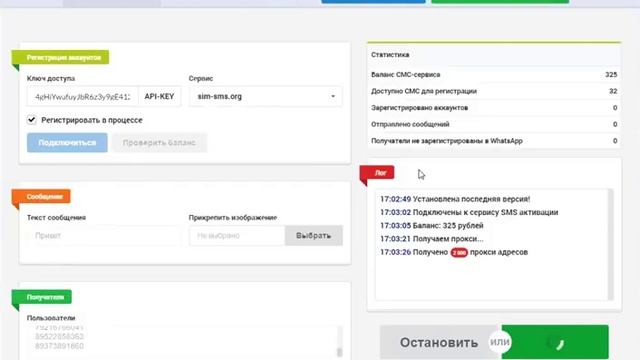Click the balance value 325
This screenshot has height=360, width=640.
tap(611, 75)
